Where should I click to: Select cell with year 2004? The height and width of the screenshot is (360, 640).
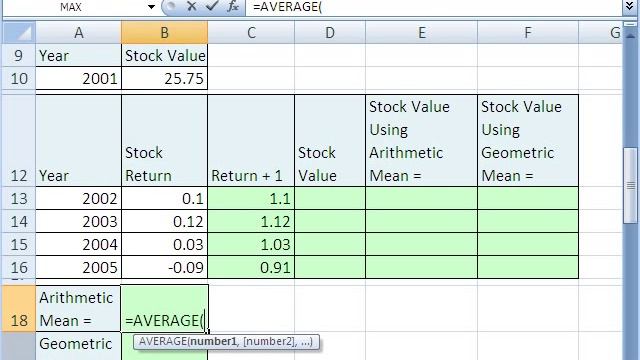[x=78, y=244]
